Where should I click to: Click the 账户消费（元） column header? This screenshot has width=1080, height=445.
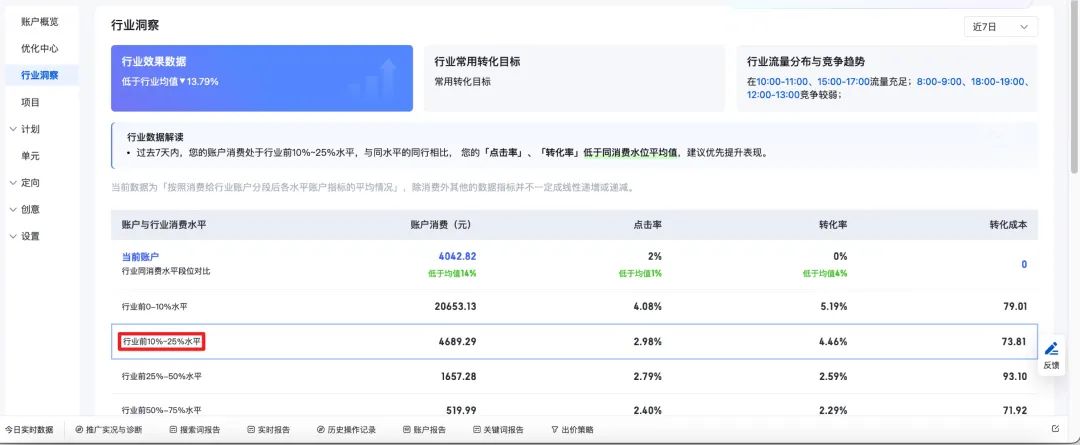[x=441, y=225]
